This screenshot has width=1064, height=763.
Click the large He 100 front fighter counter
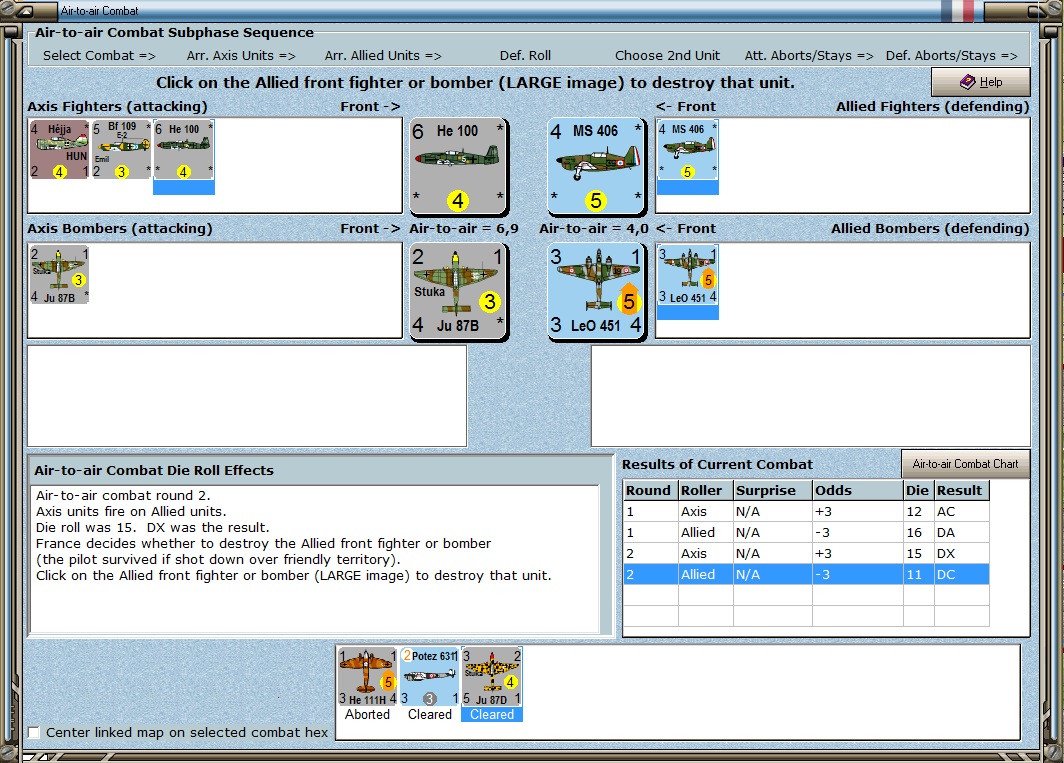pos(458,166)
